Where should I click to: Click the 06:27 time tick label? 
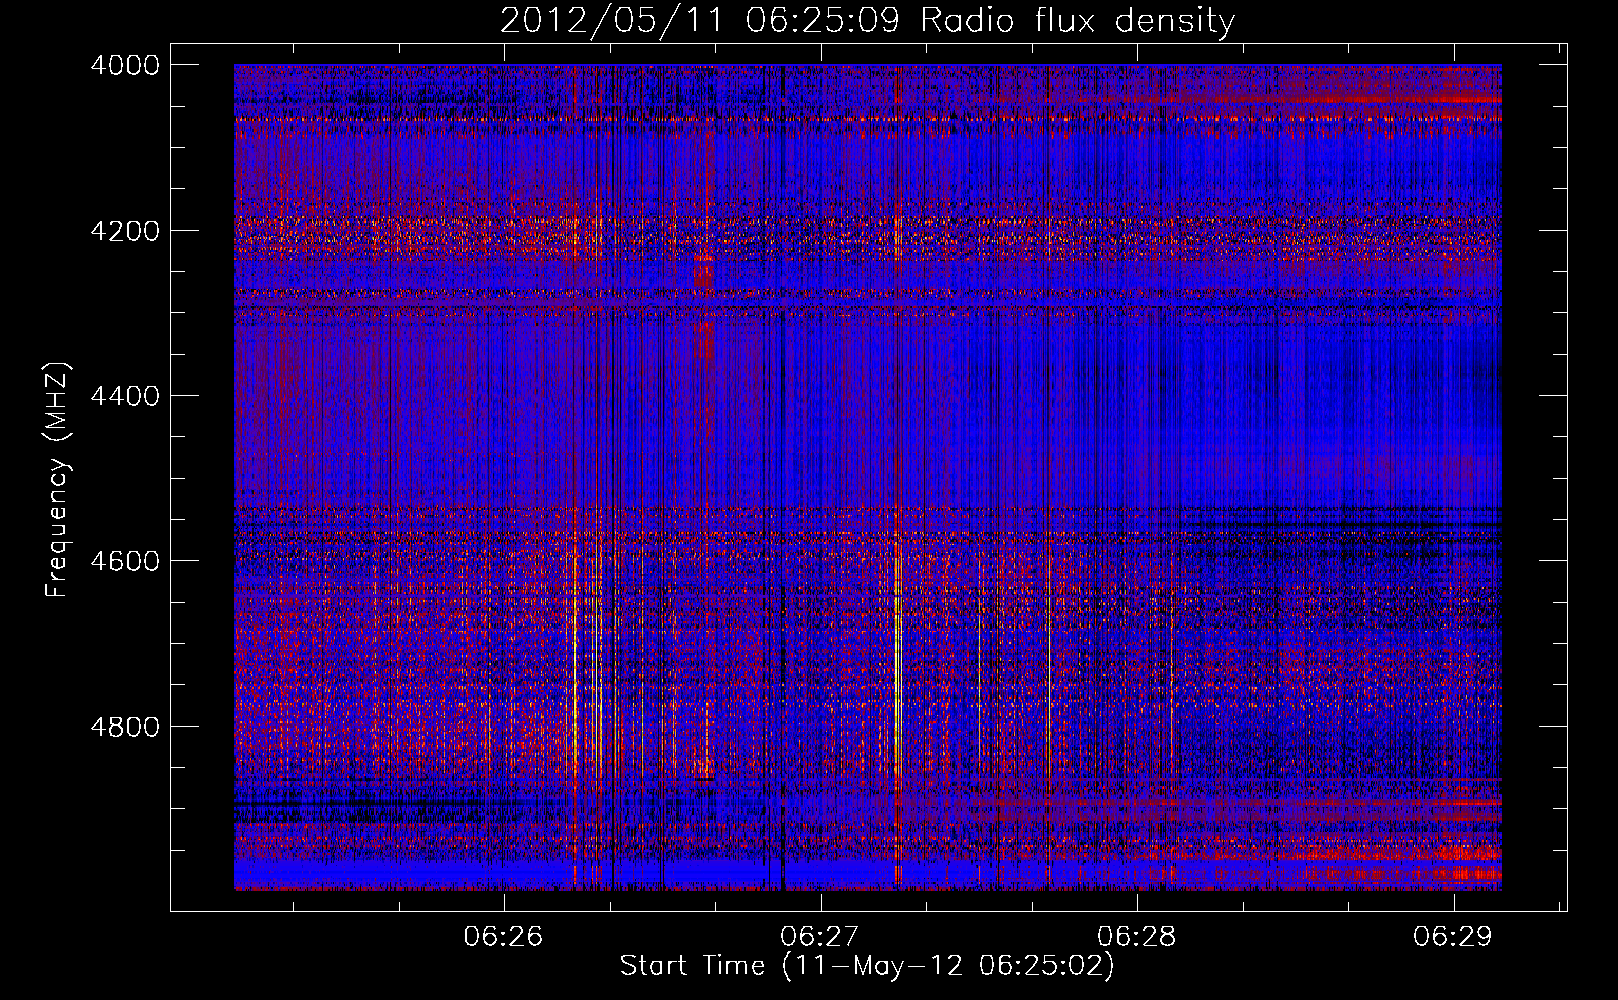[820, 936]
